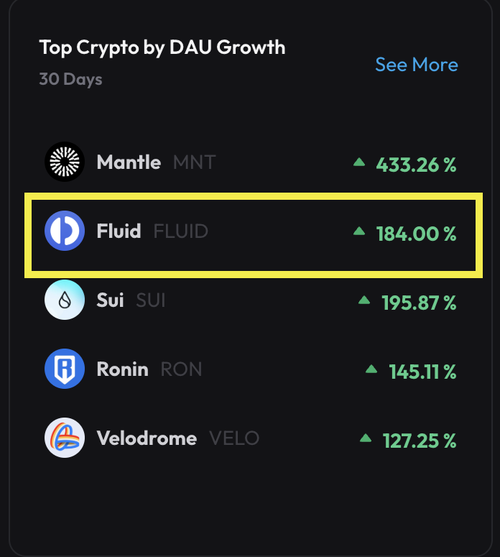Click the Top Crypto by DAU Growth heading
This screenshot has width=500, height=557.
pyautogui.click(x=162, y=48)
